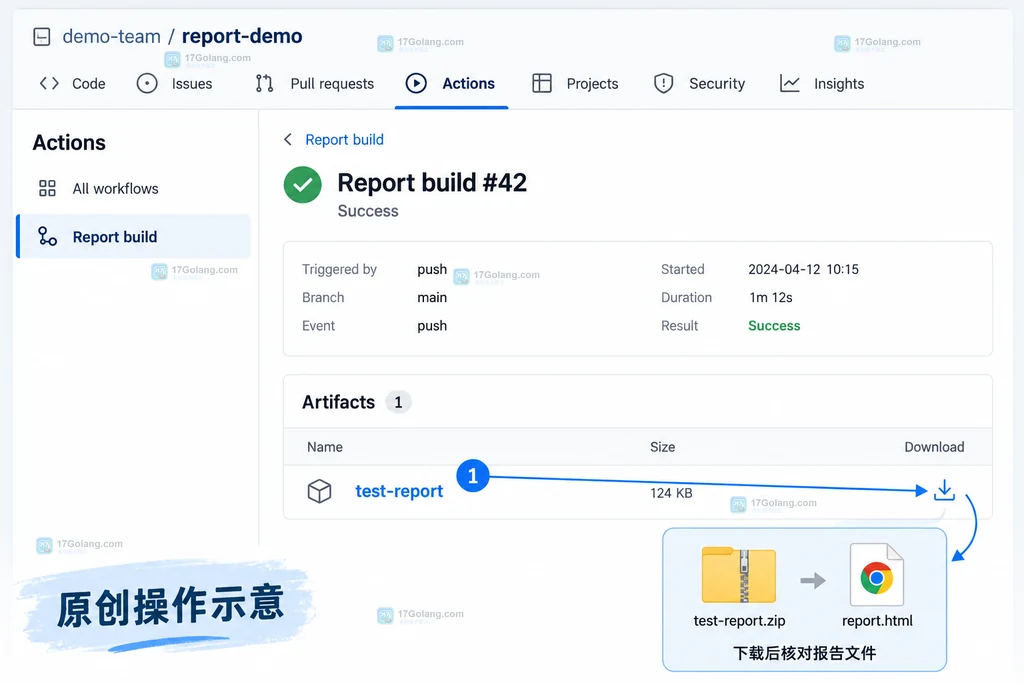The image size is (1024, 683).
Task: Click the Download column header
Action: [934, 447]
